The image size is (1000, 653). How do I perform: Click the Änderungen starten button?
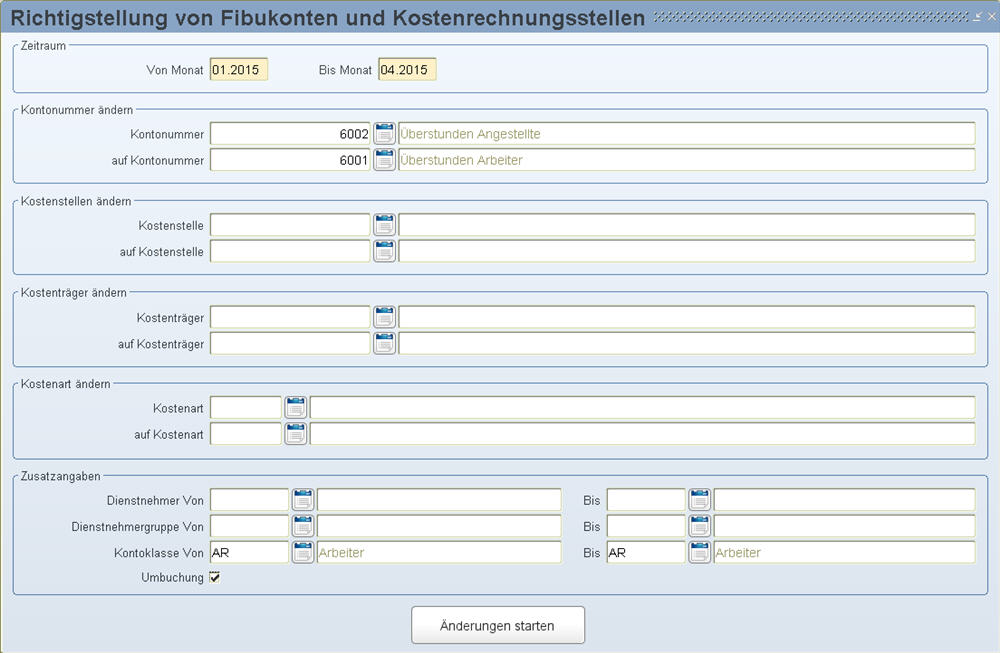(497, 626)
